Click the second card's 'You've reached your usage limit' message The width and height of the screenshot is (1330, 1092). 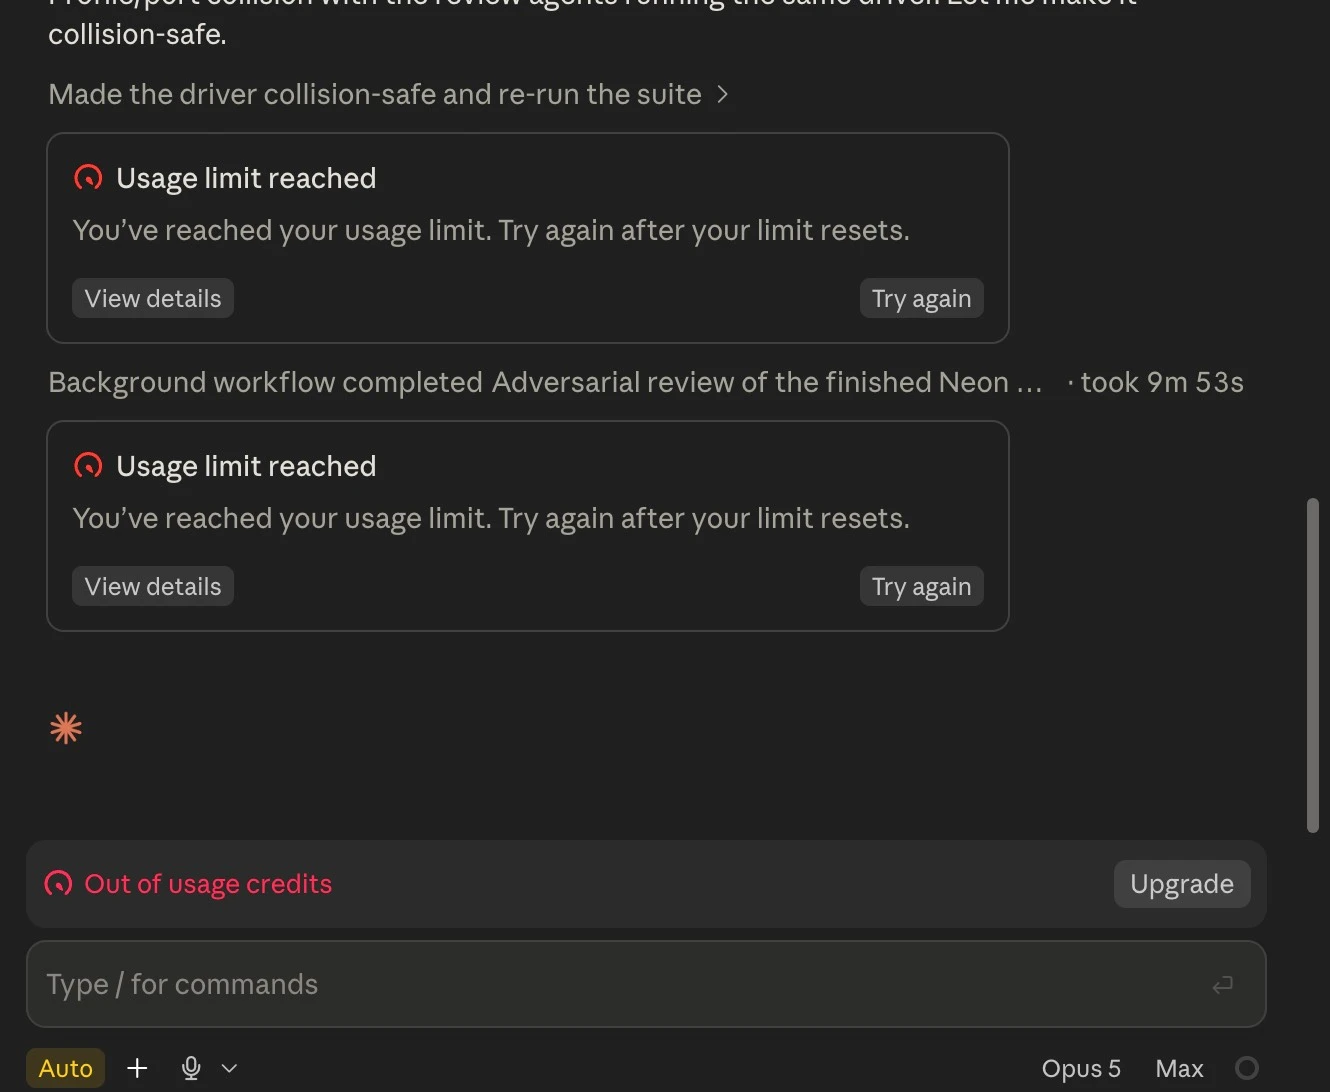click(x=491, y=518)
